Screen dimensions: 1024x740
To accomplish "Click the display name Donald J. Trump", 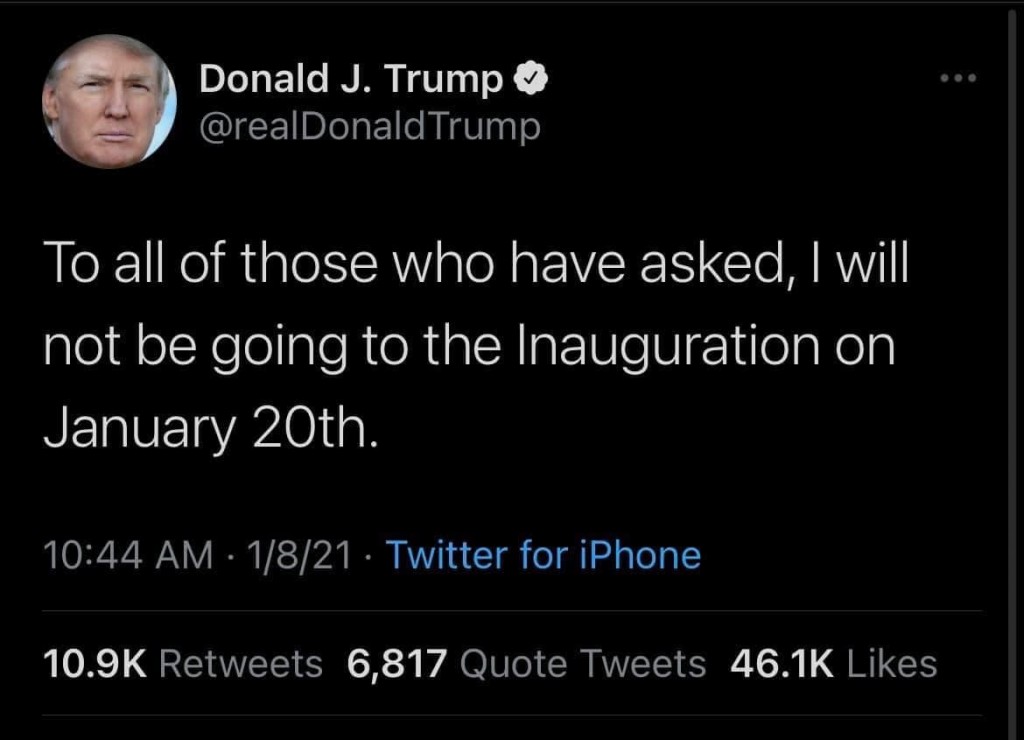I will tap(351, 79).
